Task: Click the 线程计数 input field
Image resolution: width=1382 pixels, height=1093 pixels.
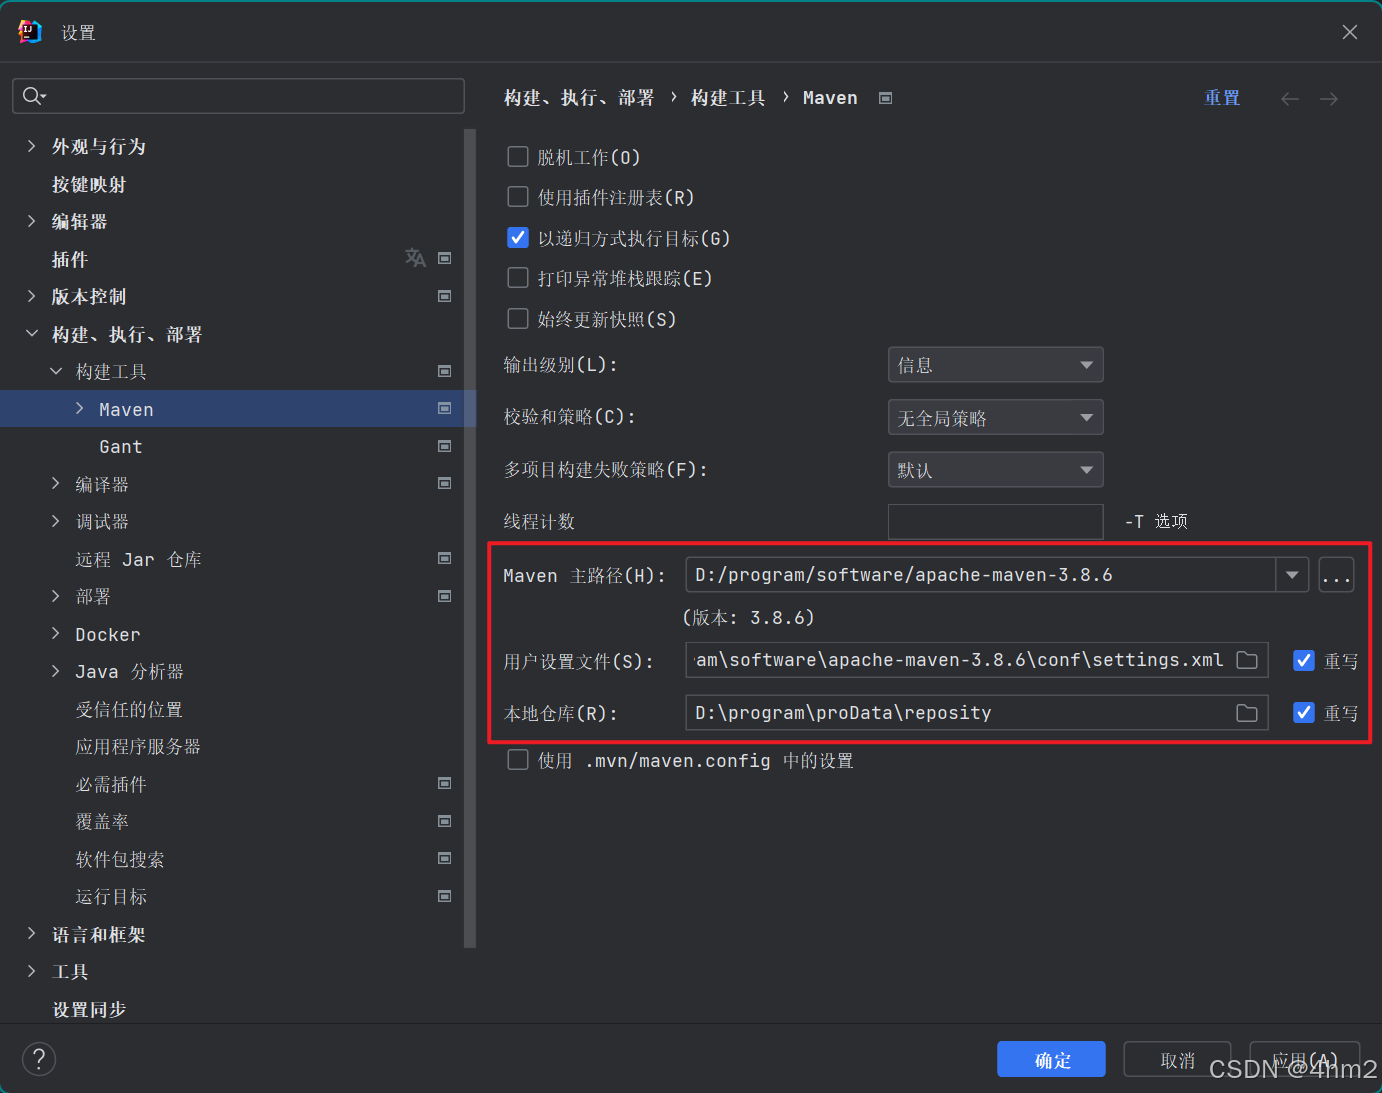Action: click(996, 522)
